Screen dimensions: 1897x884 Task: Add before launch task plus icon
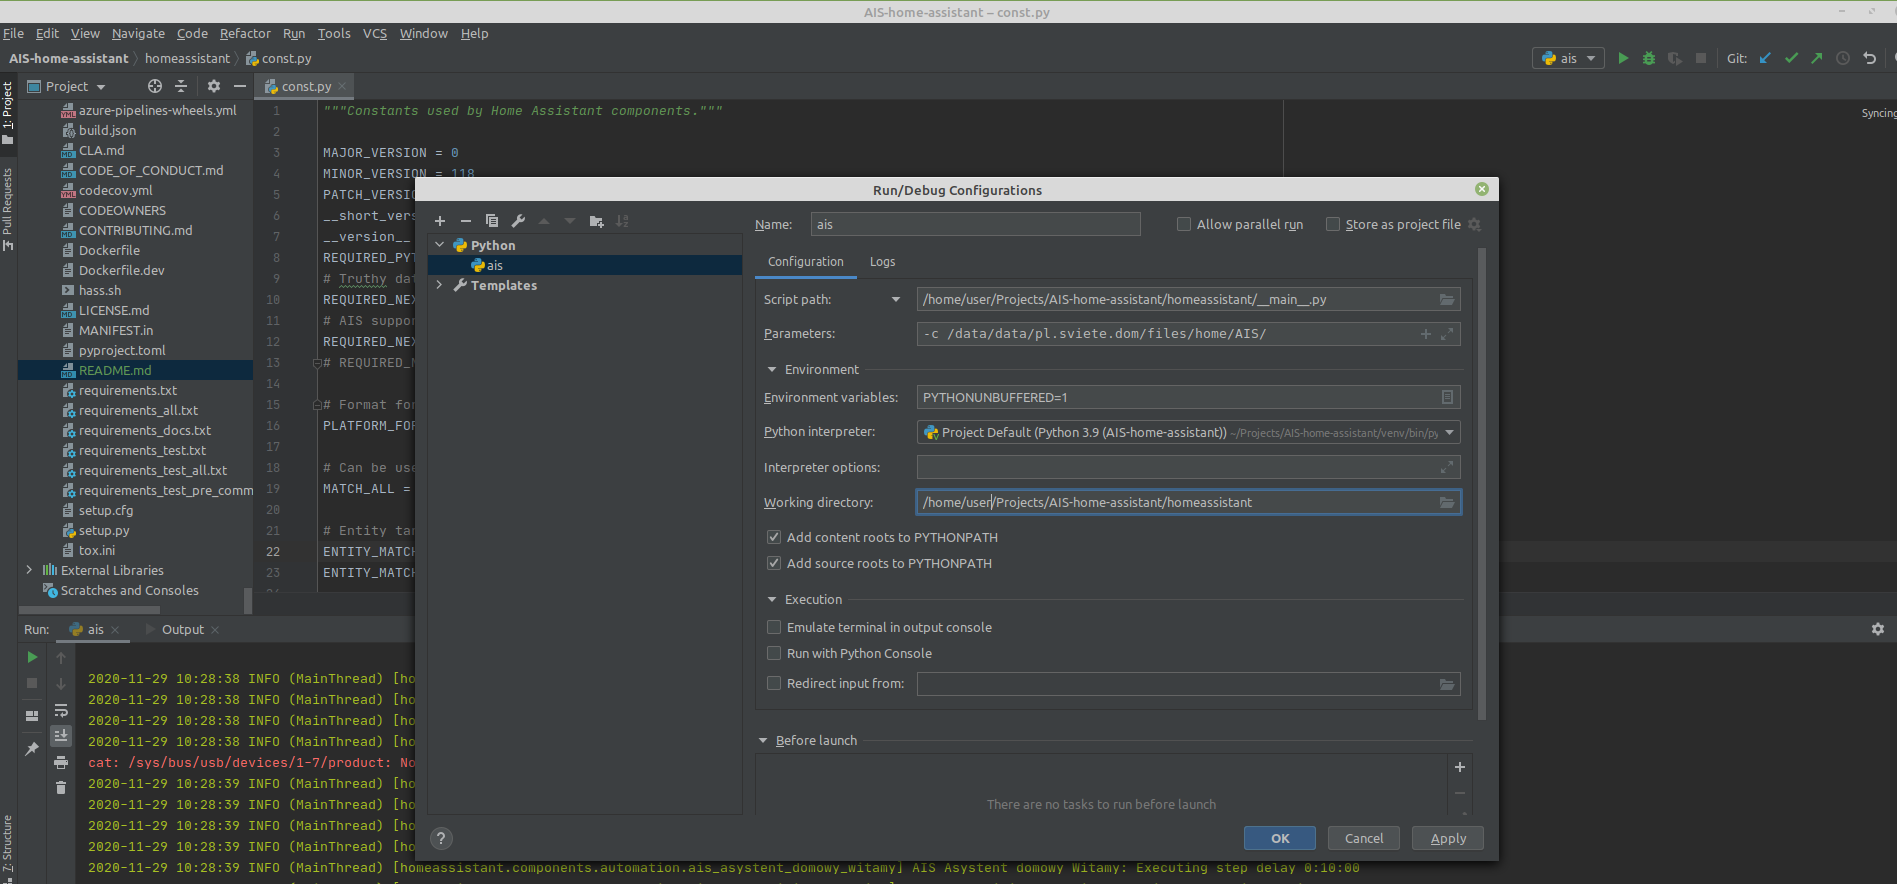(x=1460, y=767)
